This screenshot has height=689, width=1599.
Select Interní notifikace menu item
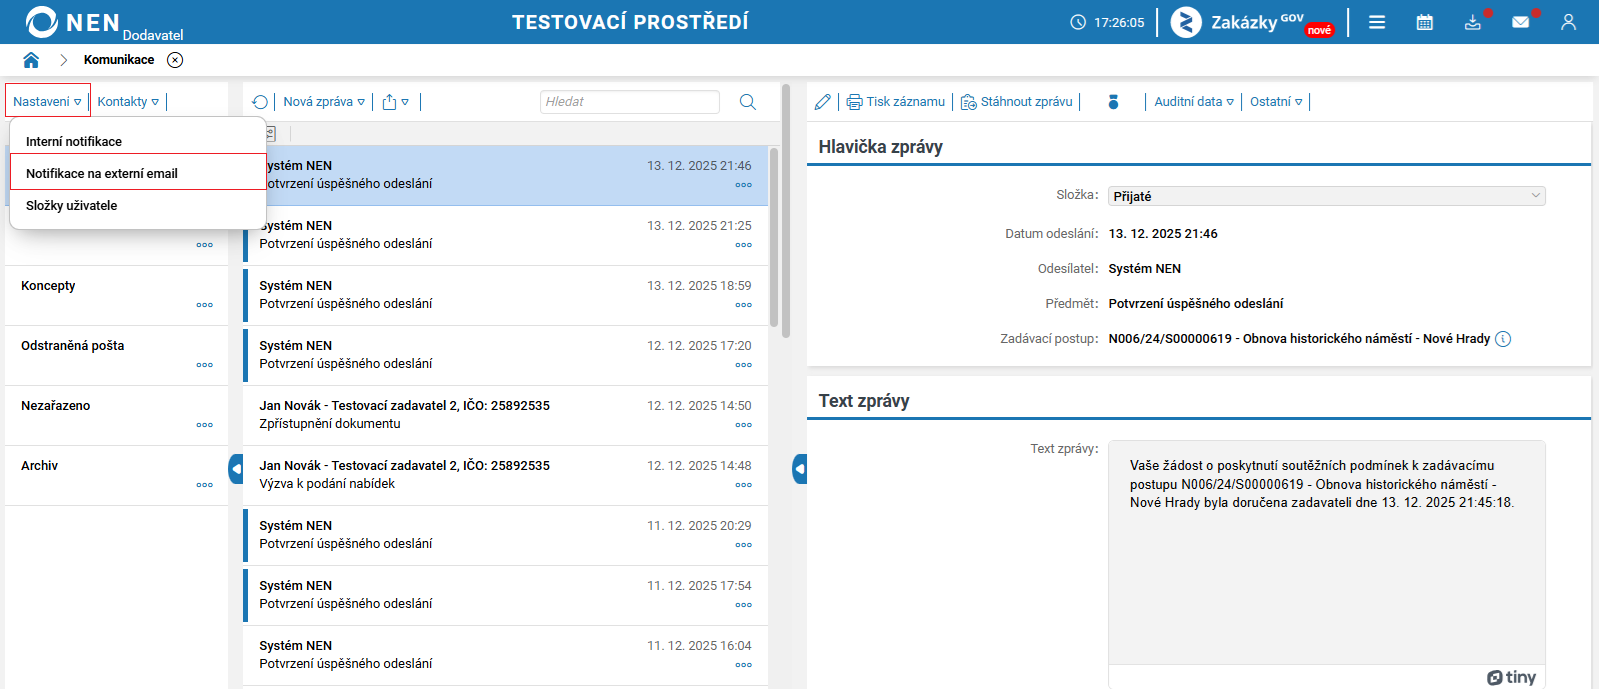point(138,142)
